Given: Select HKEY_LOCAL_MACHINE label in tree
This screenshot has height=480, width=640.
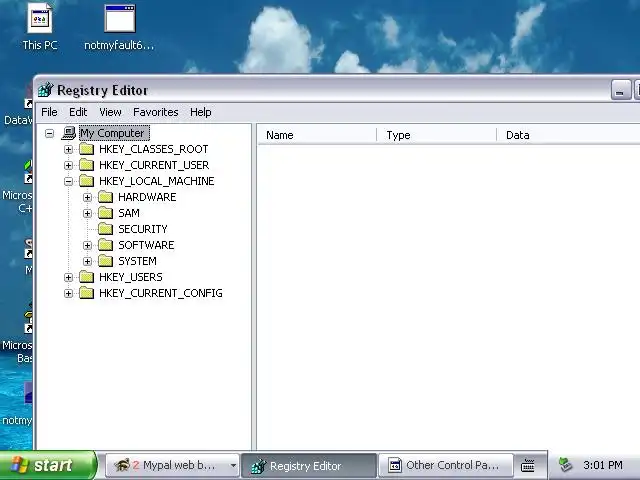Looking at the screenshot, I should point(156,181).
